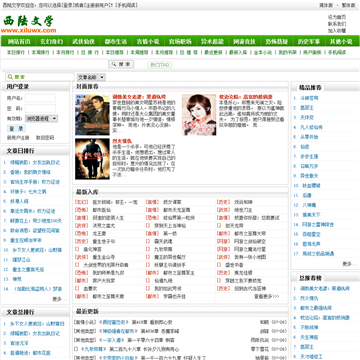Open the 文章名称 search-type dropdown
This screenshot has height=360, width=360.
pyautogui.click(x=91, y=77)
